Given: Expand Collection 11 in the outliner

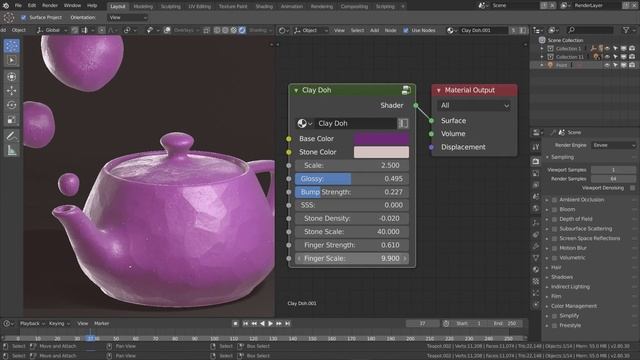Looking at the screenshot, I should 542,57.
